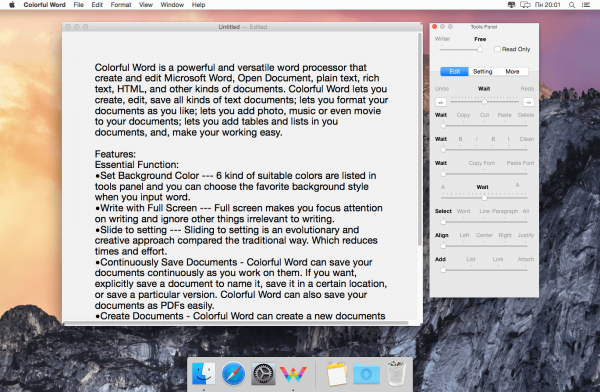Click the redo arrow button in Tools Panel
The image size is (600, 392).
coord(528,102)
